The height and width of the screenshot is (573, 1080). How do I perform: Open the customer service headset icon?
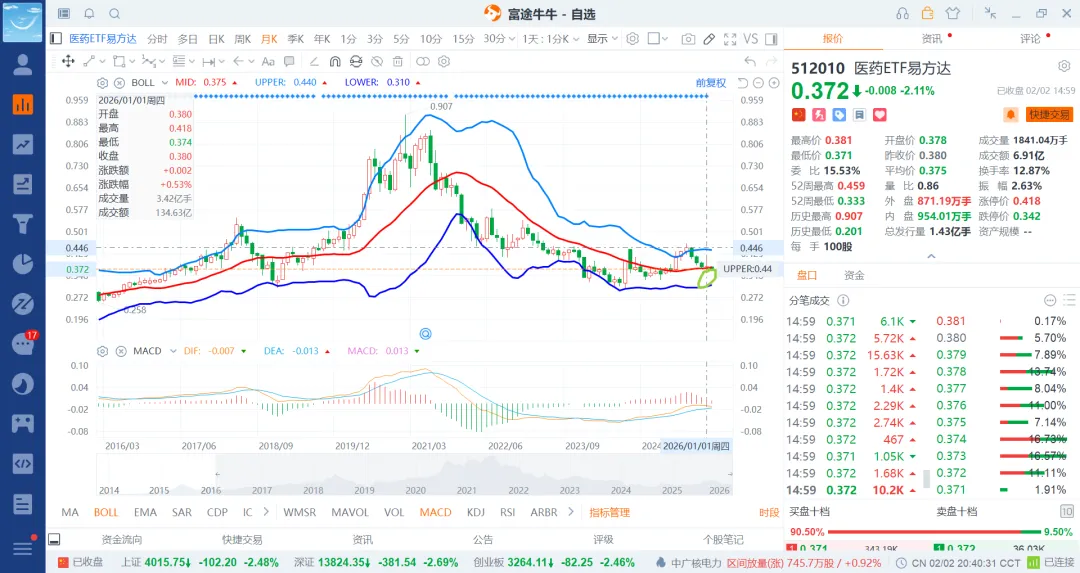pos(902,14)
